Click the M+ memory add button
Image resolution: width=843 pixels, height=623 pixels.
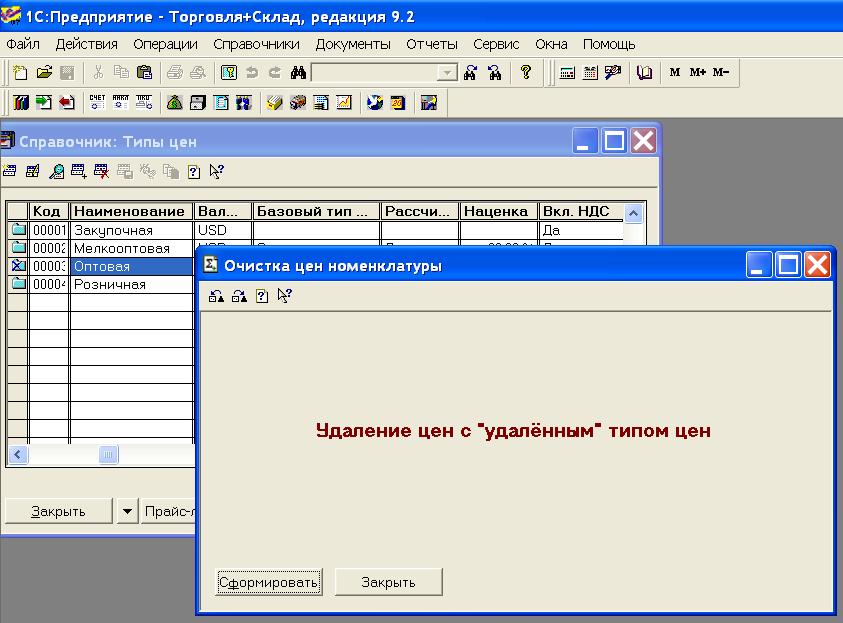point(698,73)
